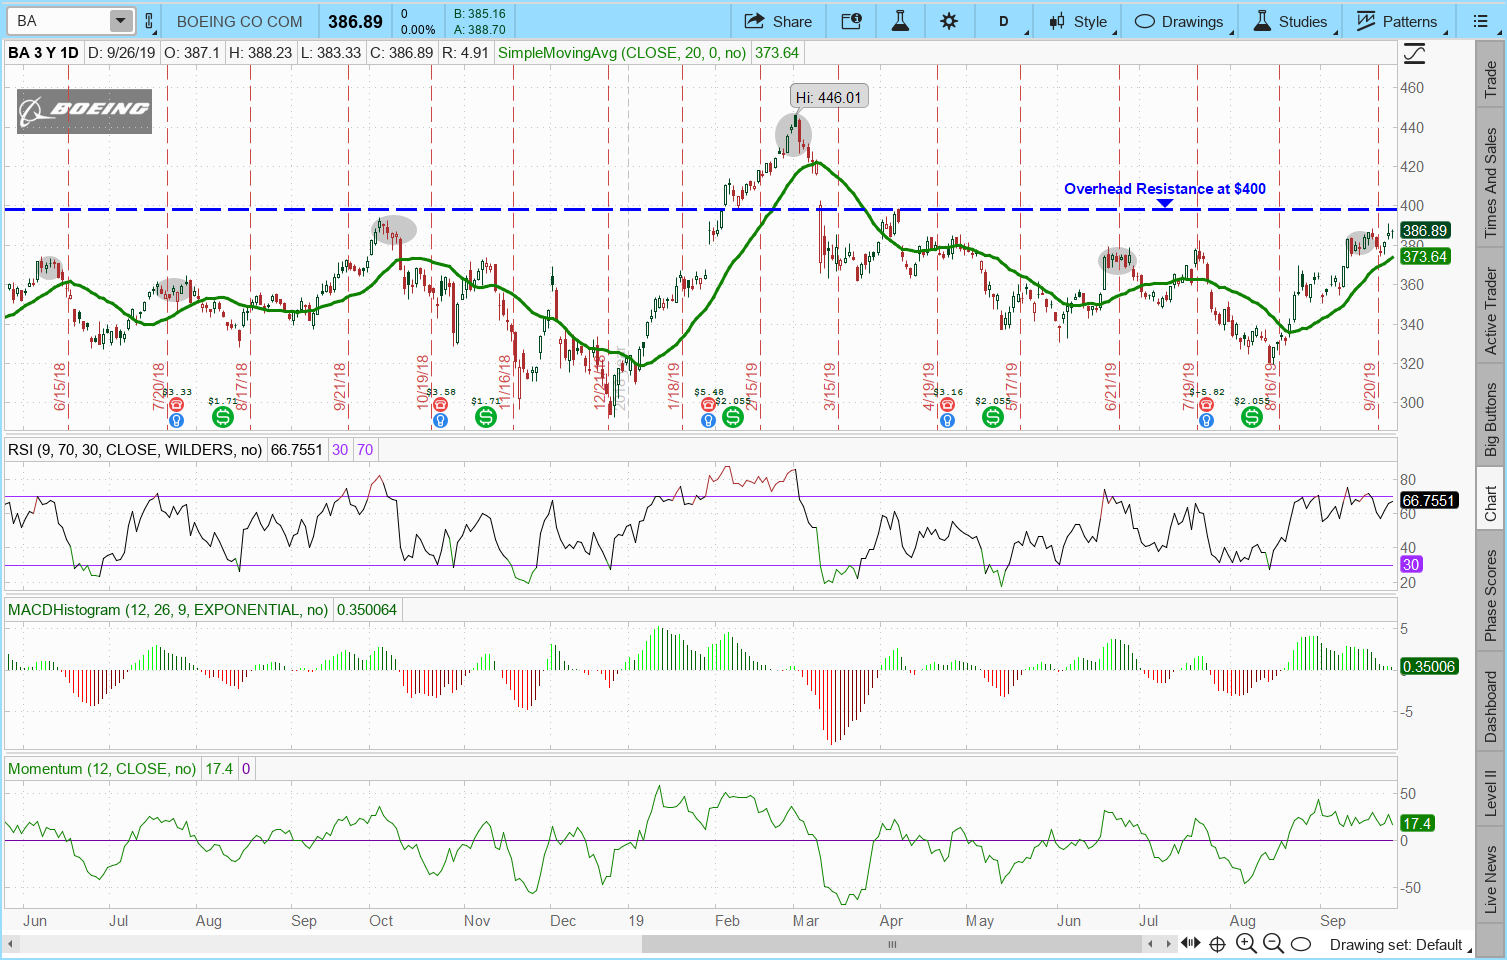This screenshot has height=960, width=1507.
Task: Open the Times And Sales side tab
Action: pos(1490,183)
